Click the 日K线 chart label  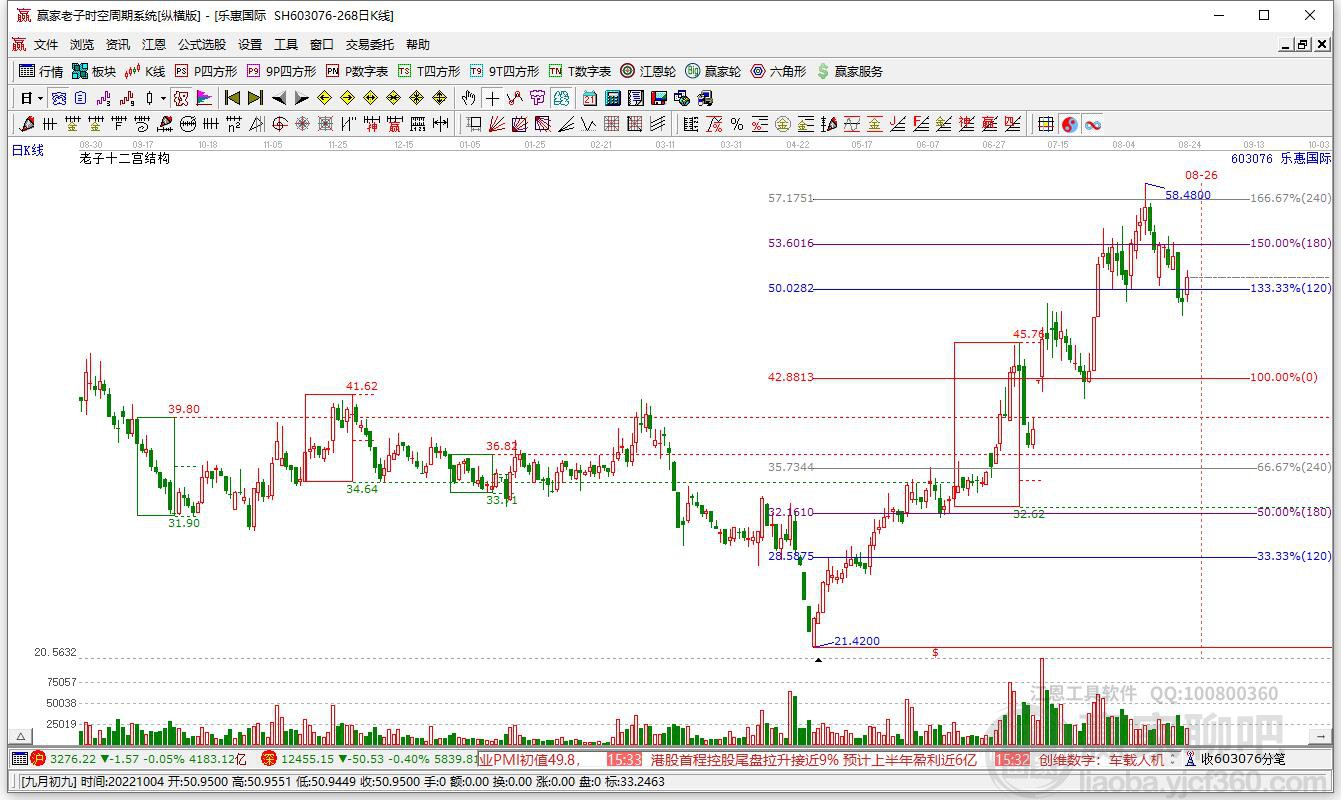(x=28, y=150)
